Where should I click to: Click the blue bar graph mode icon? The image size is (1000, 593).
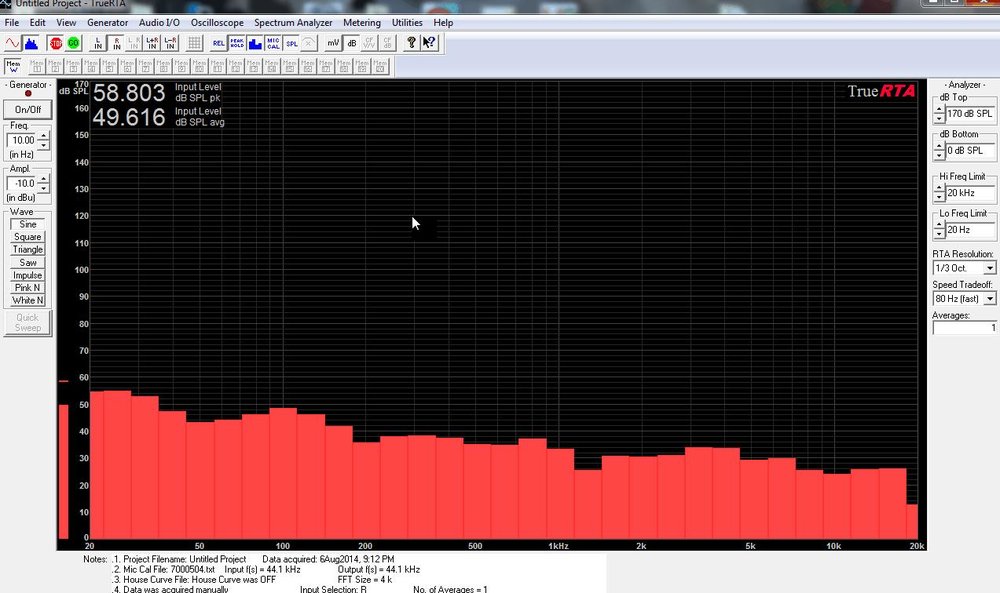point(255,43)
